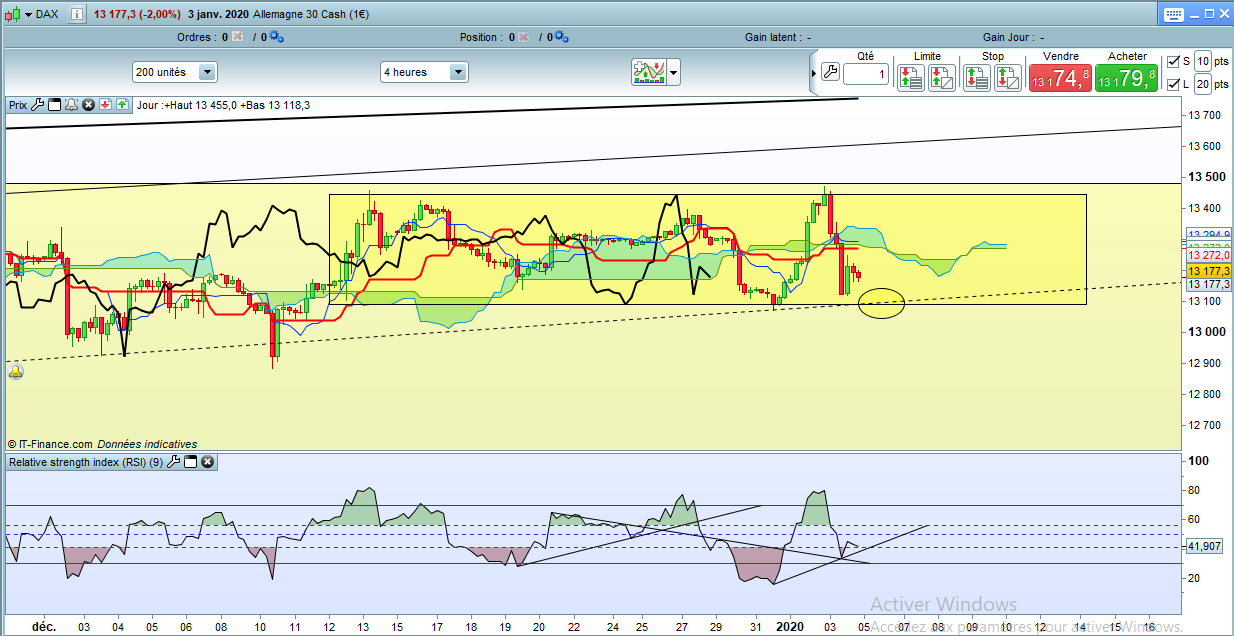Click Prix panel alert bell icon
This screenshot has width=1234, height=636.
71,103
